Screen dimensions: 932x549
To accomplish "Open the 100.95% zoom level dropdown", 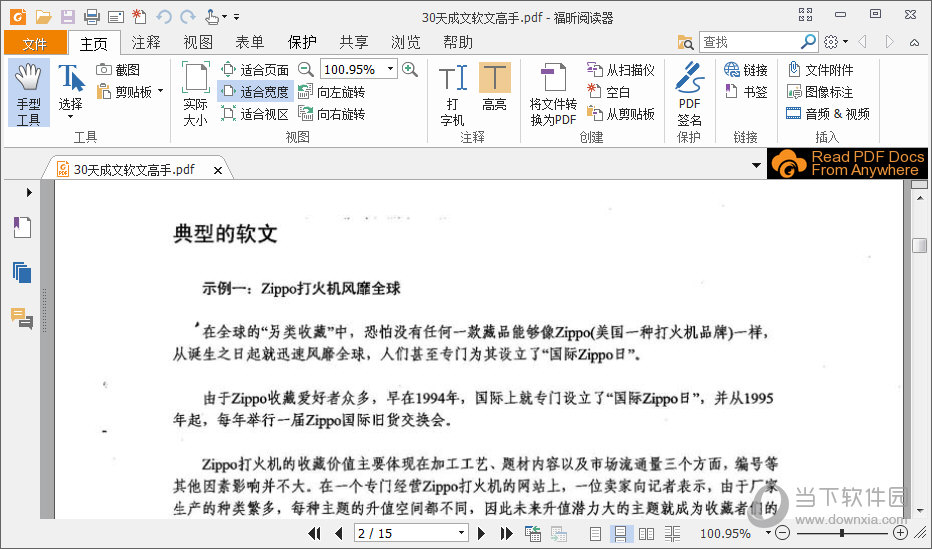I will tap(390, 69).
